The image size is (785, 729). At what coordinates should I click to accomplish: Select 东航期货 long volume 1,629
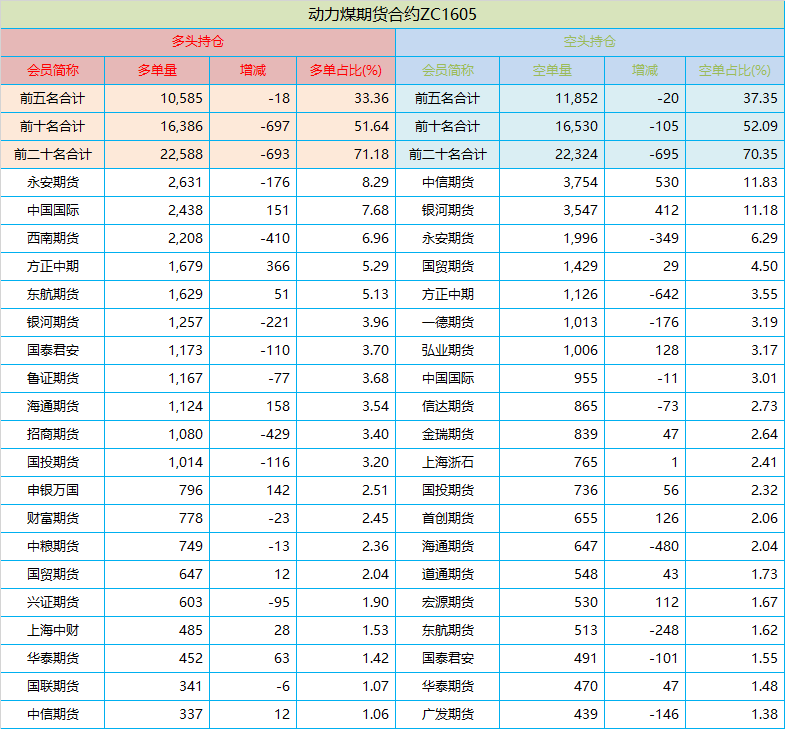pyautogui.click(x=185, y=294)
